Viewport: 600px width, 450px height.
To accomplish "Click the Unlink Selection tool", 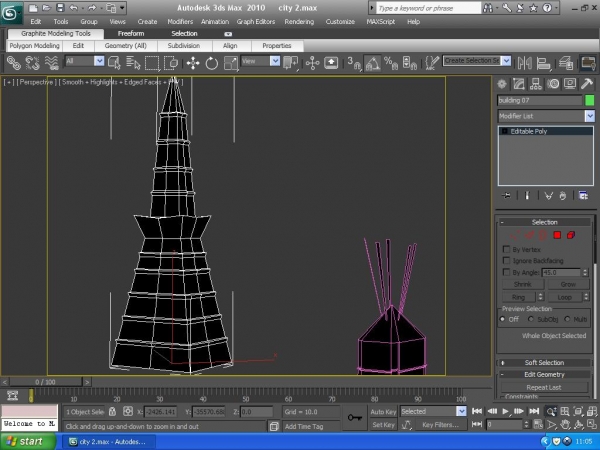I will point(33,62).
